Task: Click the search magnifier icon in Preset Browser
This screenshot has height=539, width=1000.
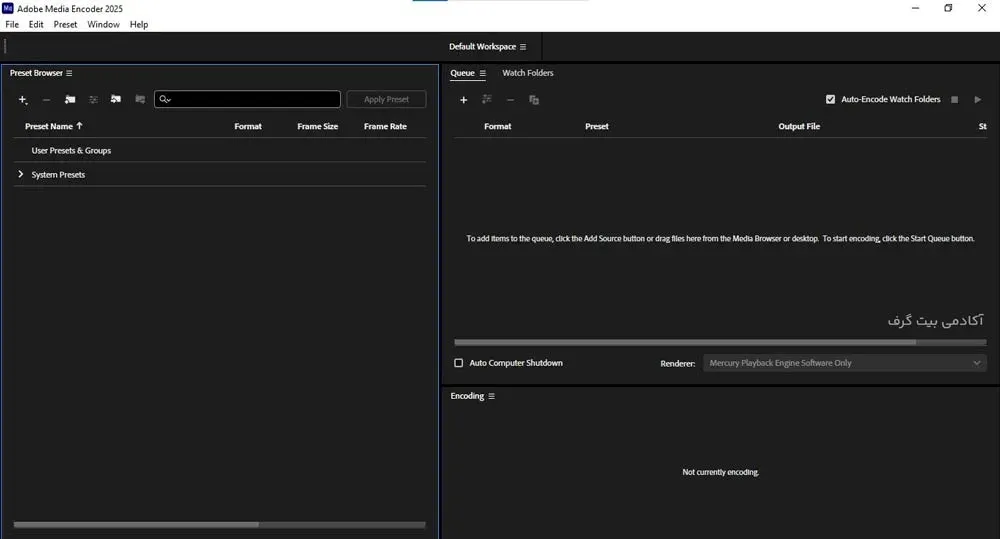Action: tap(165, 99)
